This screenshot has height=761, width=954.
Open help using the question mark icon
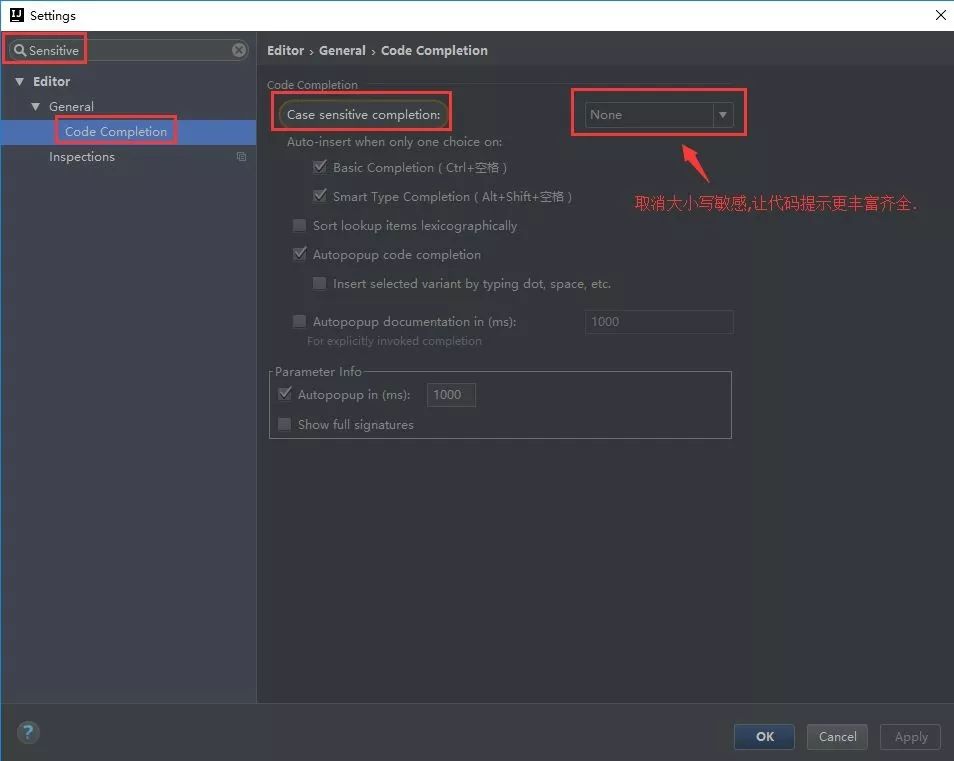[28, 732]
